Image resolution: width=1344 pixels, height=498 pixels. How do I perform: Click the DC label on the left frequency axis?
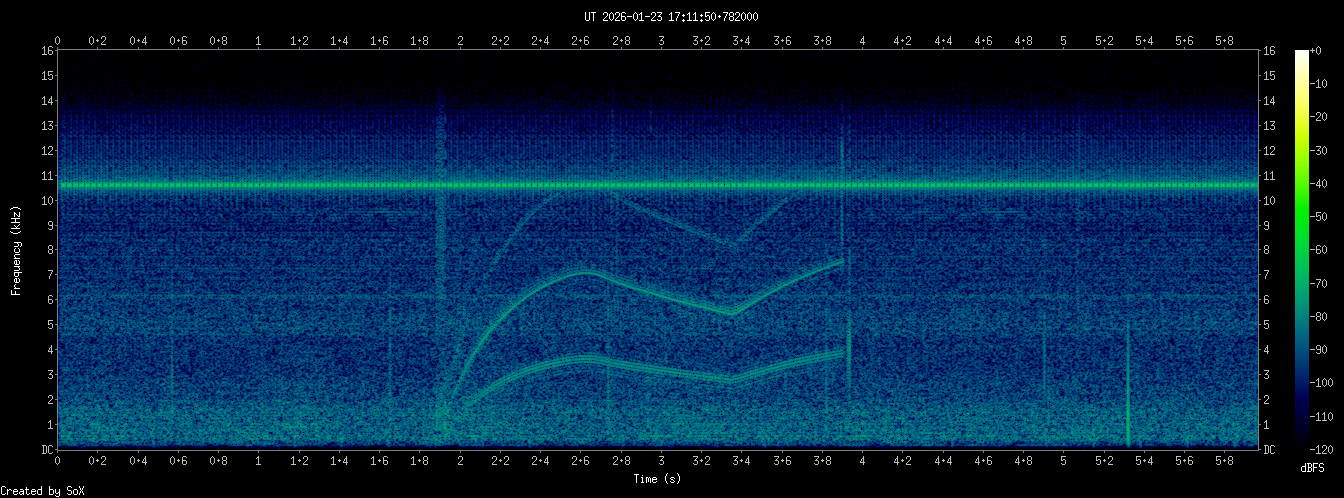coord(46,450)
